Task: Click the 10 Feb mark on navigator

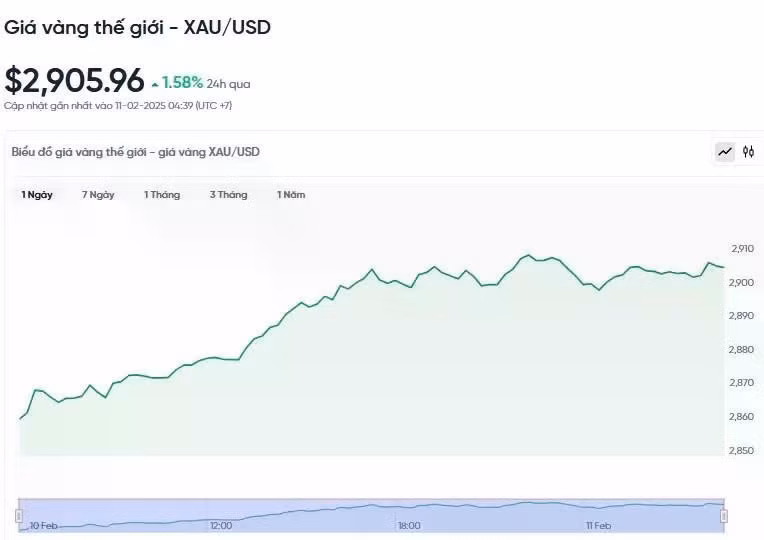Action: [43, 525]
